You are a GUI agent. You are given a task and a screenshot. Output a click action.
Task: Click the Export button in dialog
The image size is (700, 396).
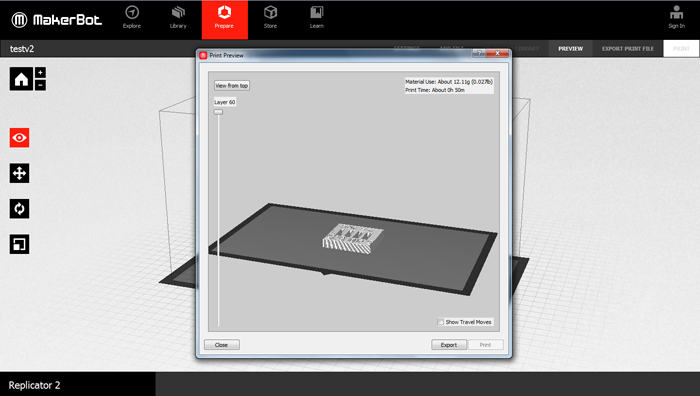pos(449,345)
